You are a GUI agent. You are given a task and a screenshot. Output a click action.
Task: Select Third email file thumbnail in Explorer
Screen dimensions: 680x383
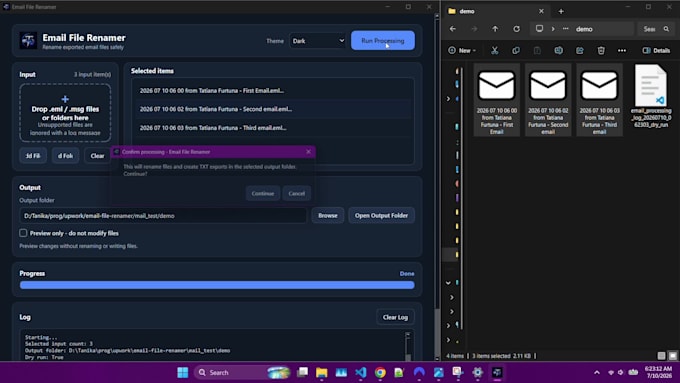point(599,100)
